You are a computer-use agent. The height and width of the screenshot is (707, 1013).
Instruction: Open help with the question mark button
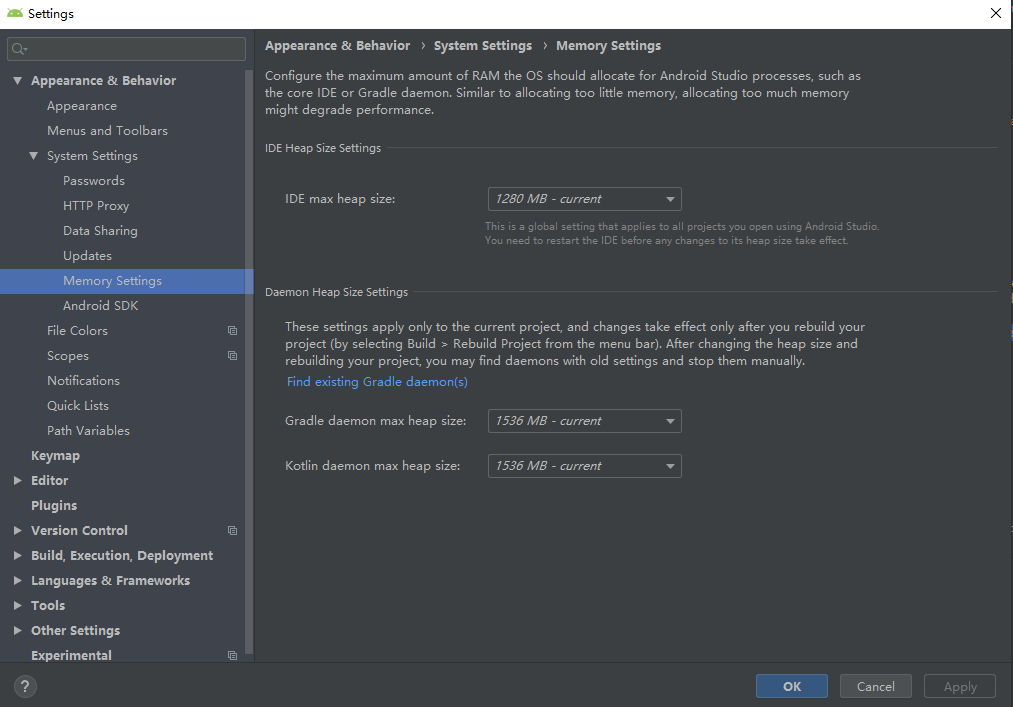25,686
